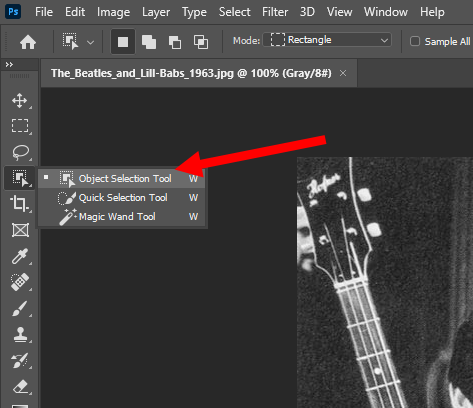Select the Crop tool
473x408 pixels.
coord(19,203)
